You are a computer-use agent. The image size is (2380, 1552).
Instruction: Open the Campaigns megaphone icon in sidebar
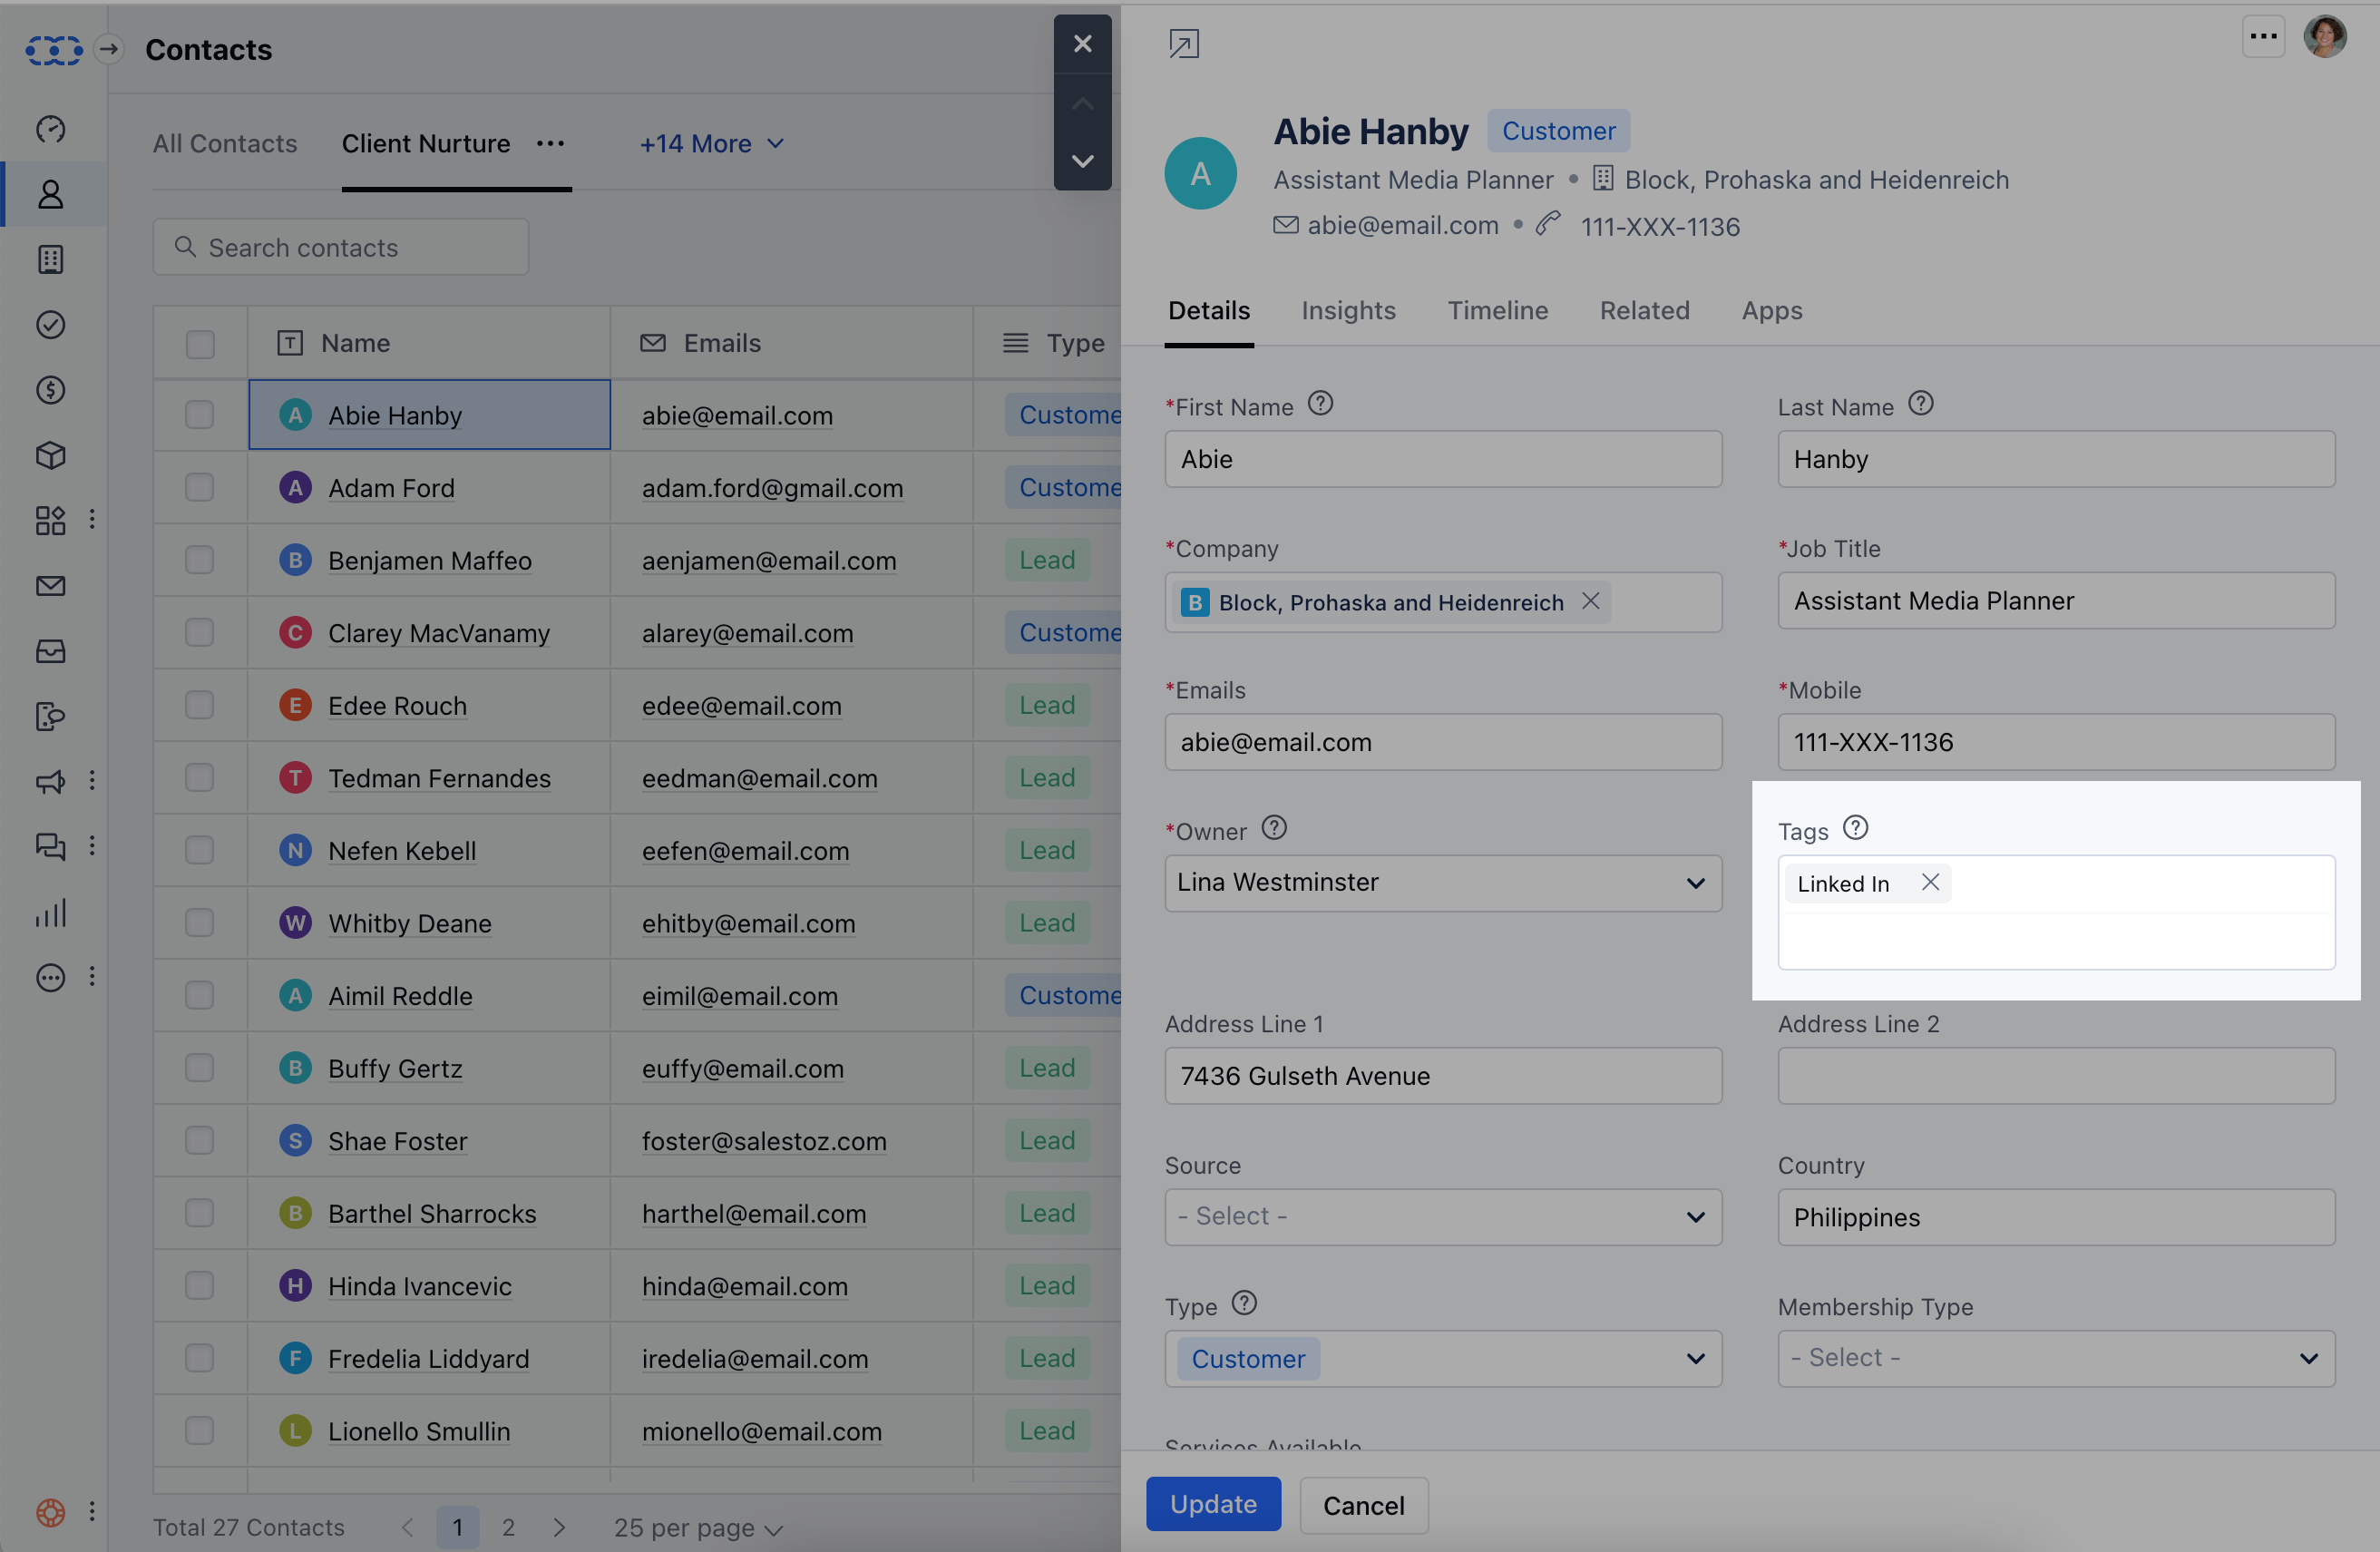pos(50,781)
